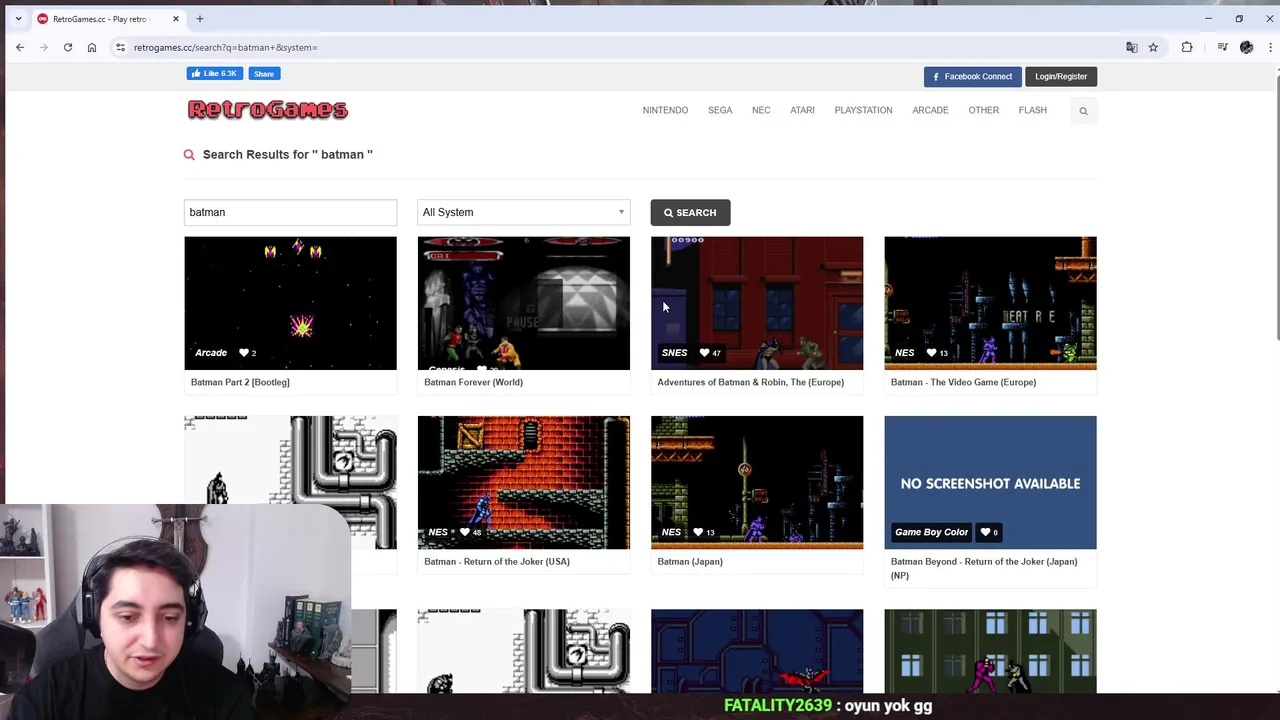
Task: Open Batman Part 2 [Bootleg] thumbnail
Action: (x=290, y=303)
